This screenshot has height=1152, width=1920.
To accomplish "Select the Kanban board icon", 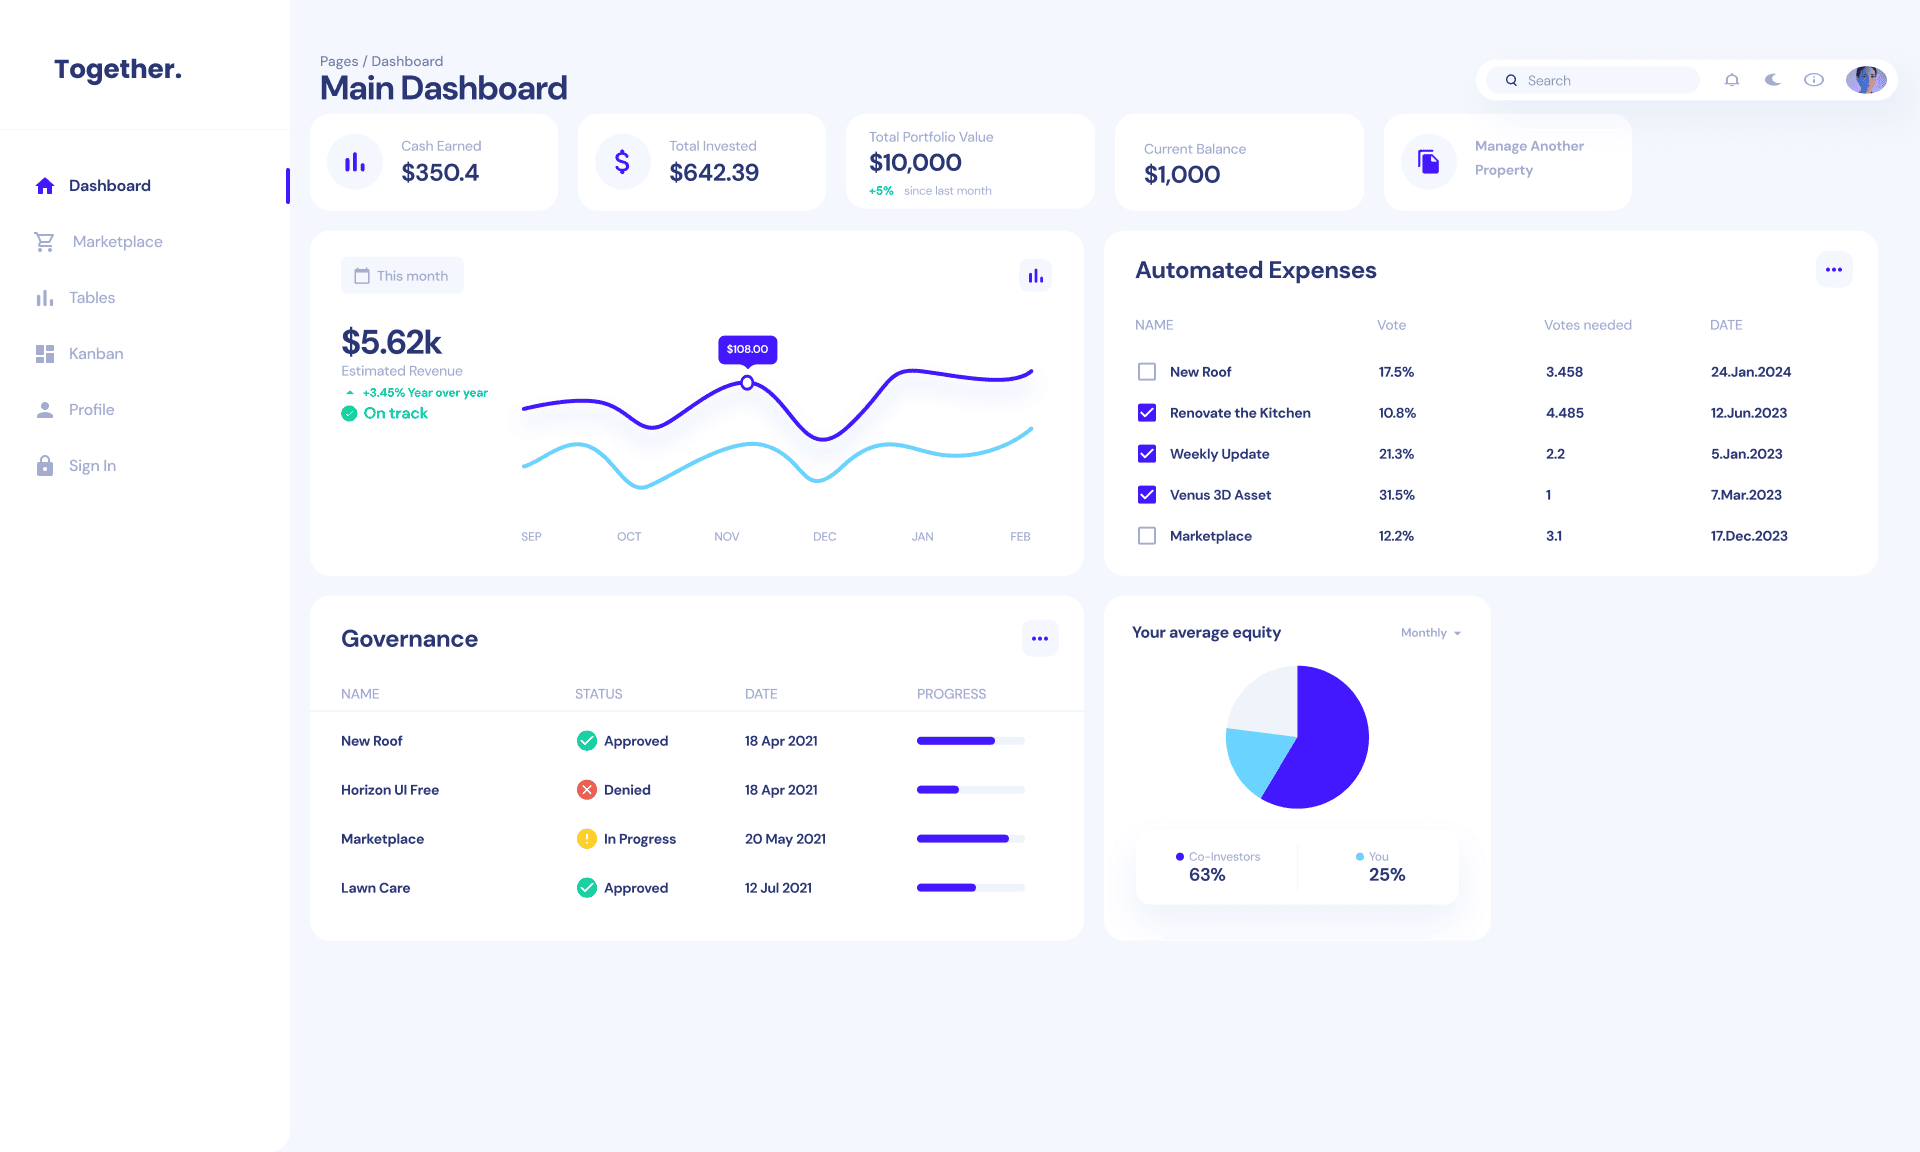I will [x=44, y=353].
